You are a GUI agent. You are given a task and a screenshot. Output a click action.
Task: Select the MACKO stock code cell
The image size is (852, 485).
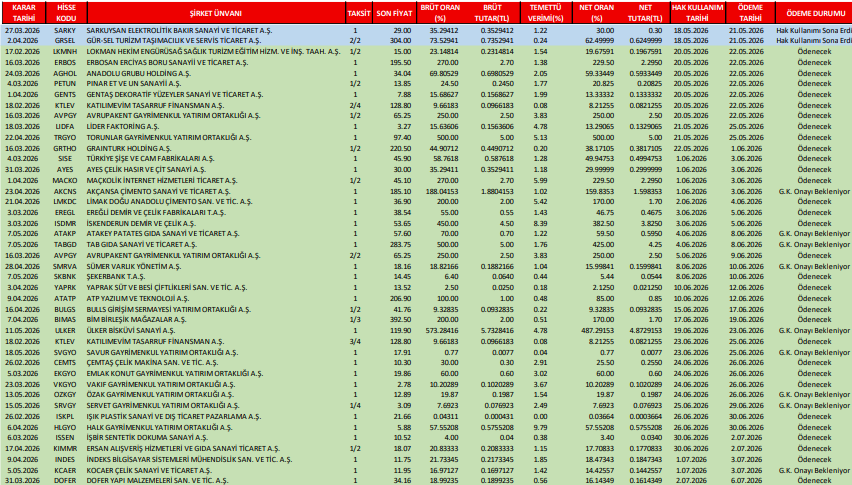click(65, 180)
